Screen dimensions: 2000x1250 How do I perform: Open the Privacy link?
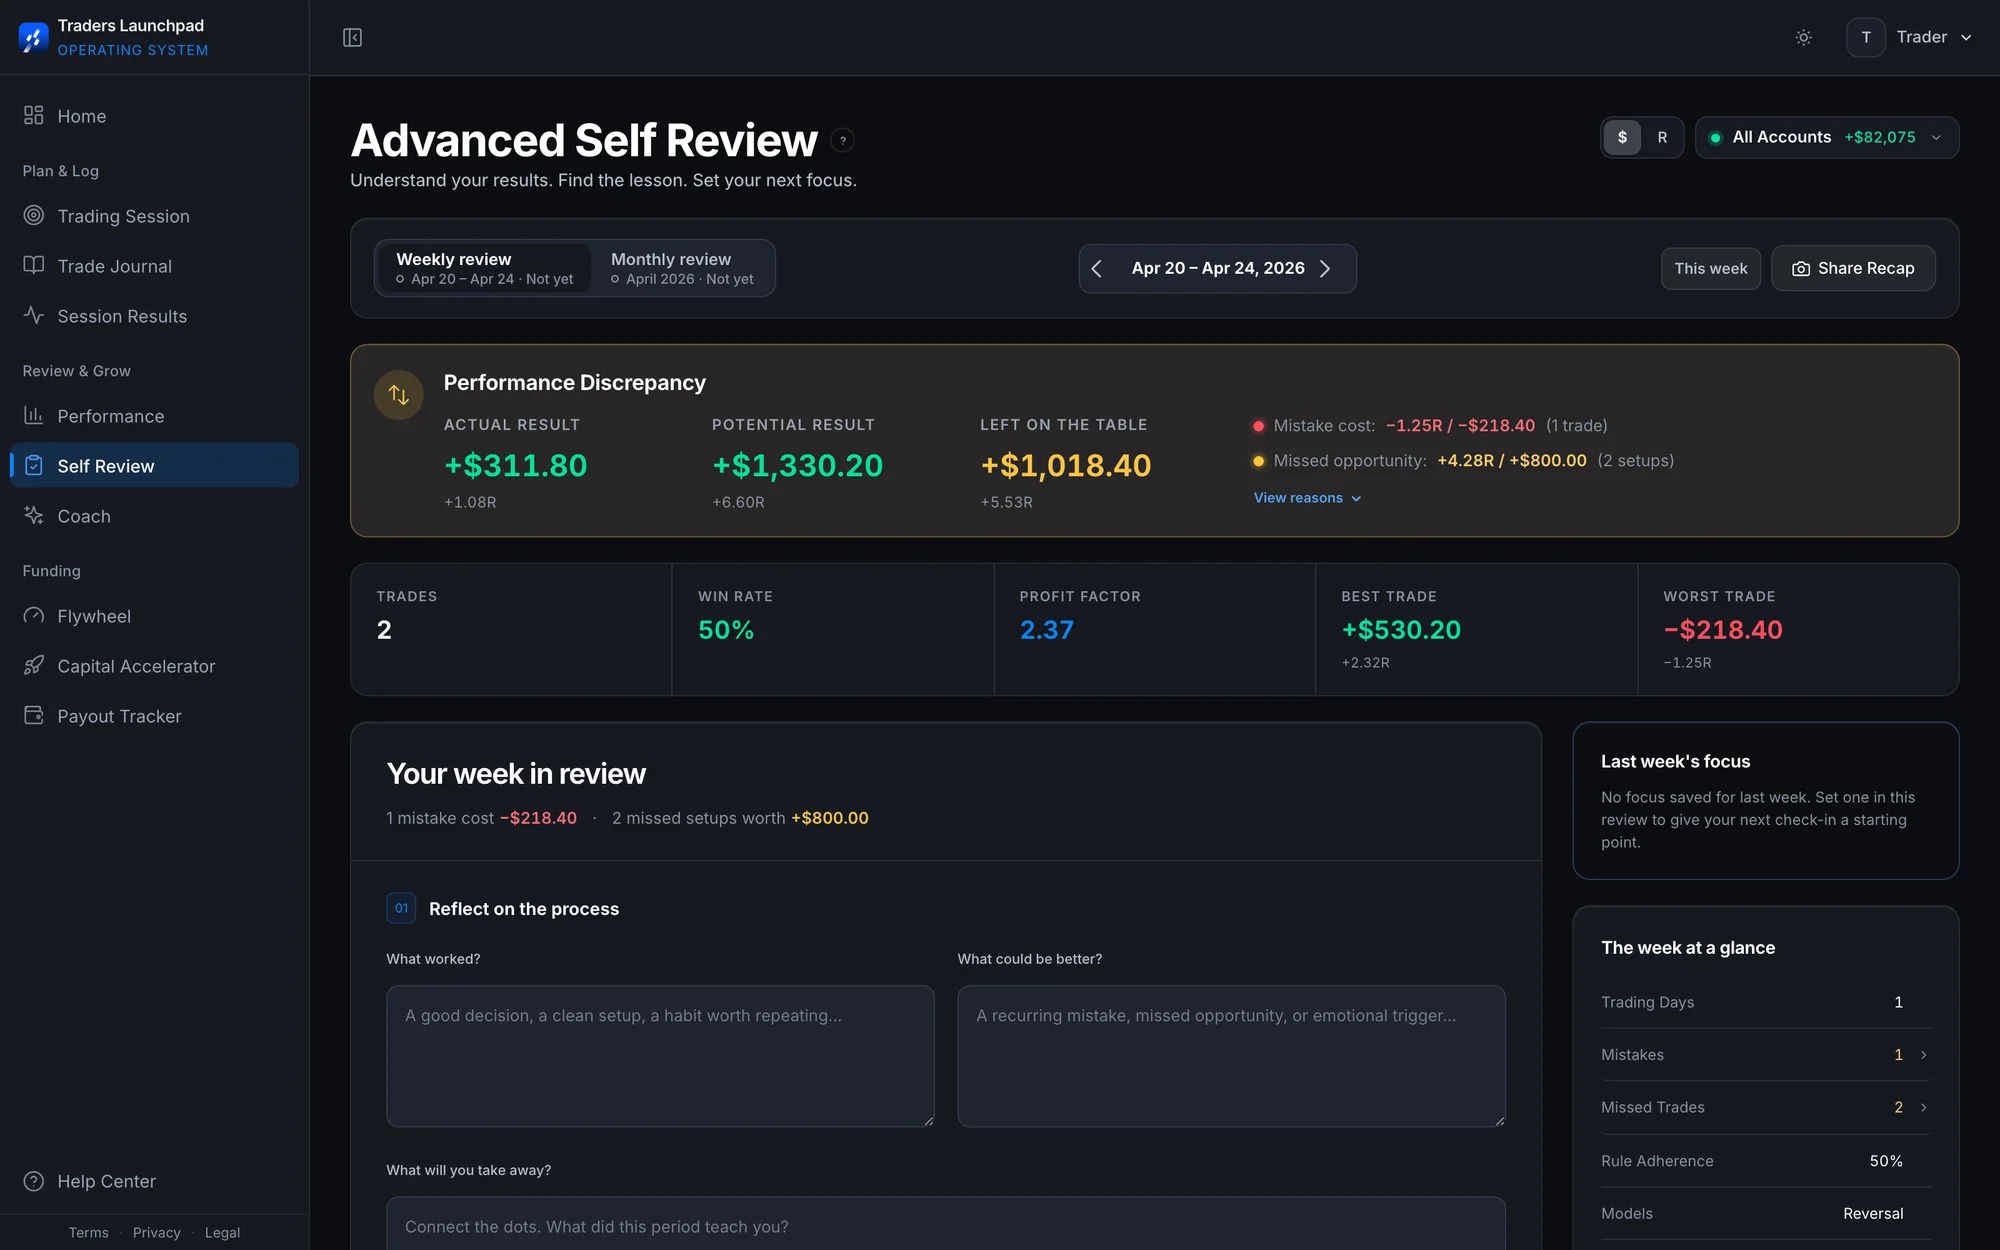tap(156, 1233)
